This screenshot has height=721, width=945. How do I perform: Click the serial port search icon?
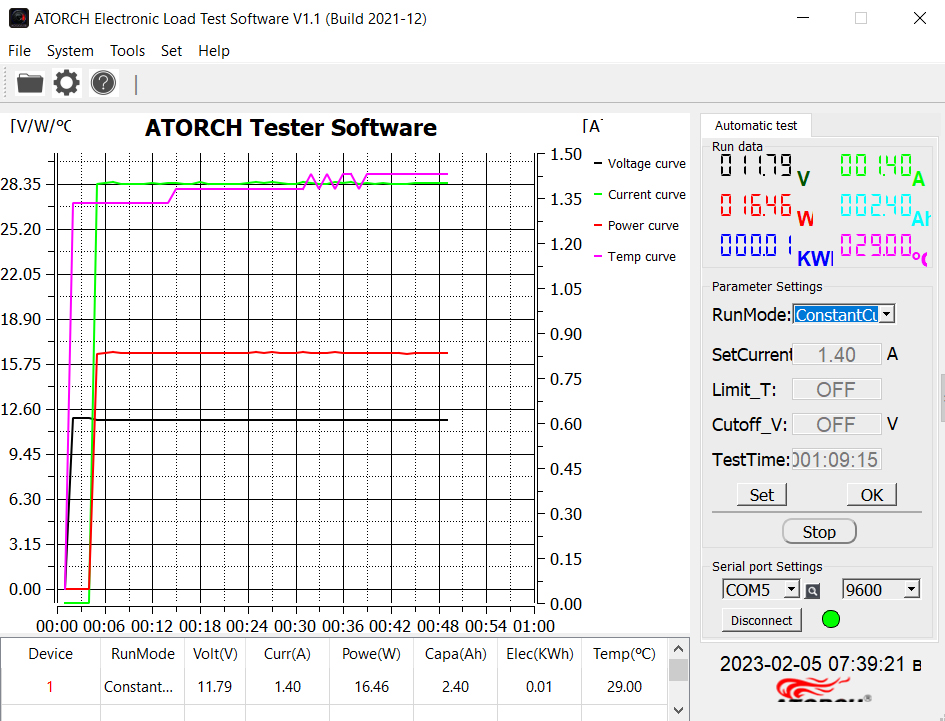pos(812,591)
